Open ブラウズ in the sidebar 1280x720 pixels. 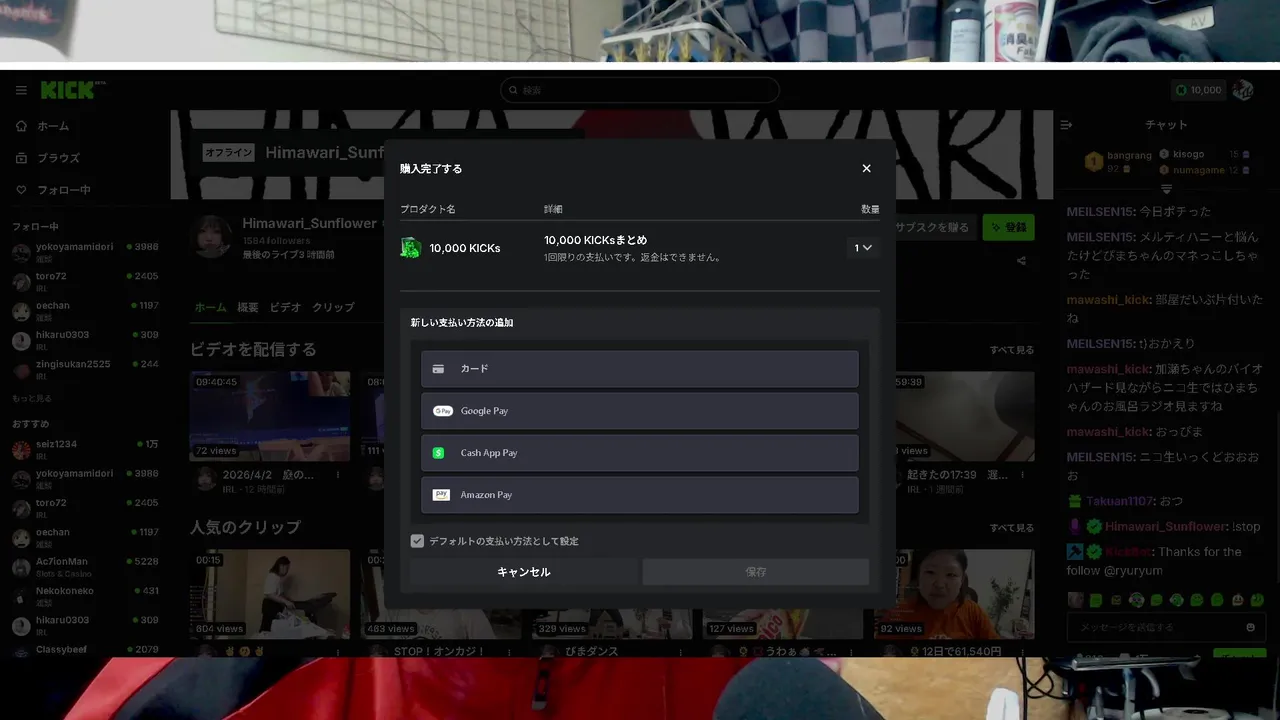pyautogui.click(x=58, y=158)
